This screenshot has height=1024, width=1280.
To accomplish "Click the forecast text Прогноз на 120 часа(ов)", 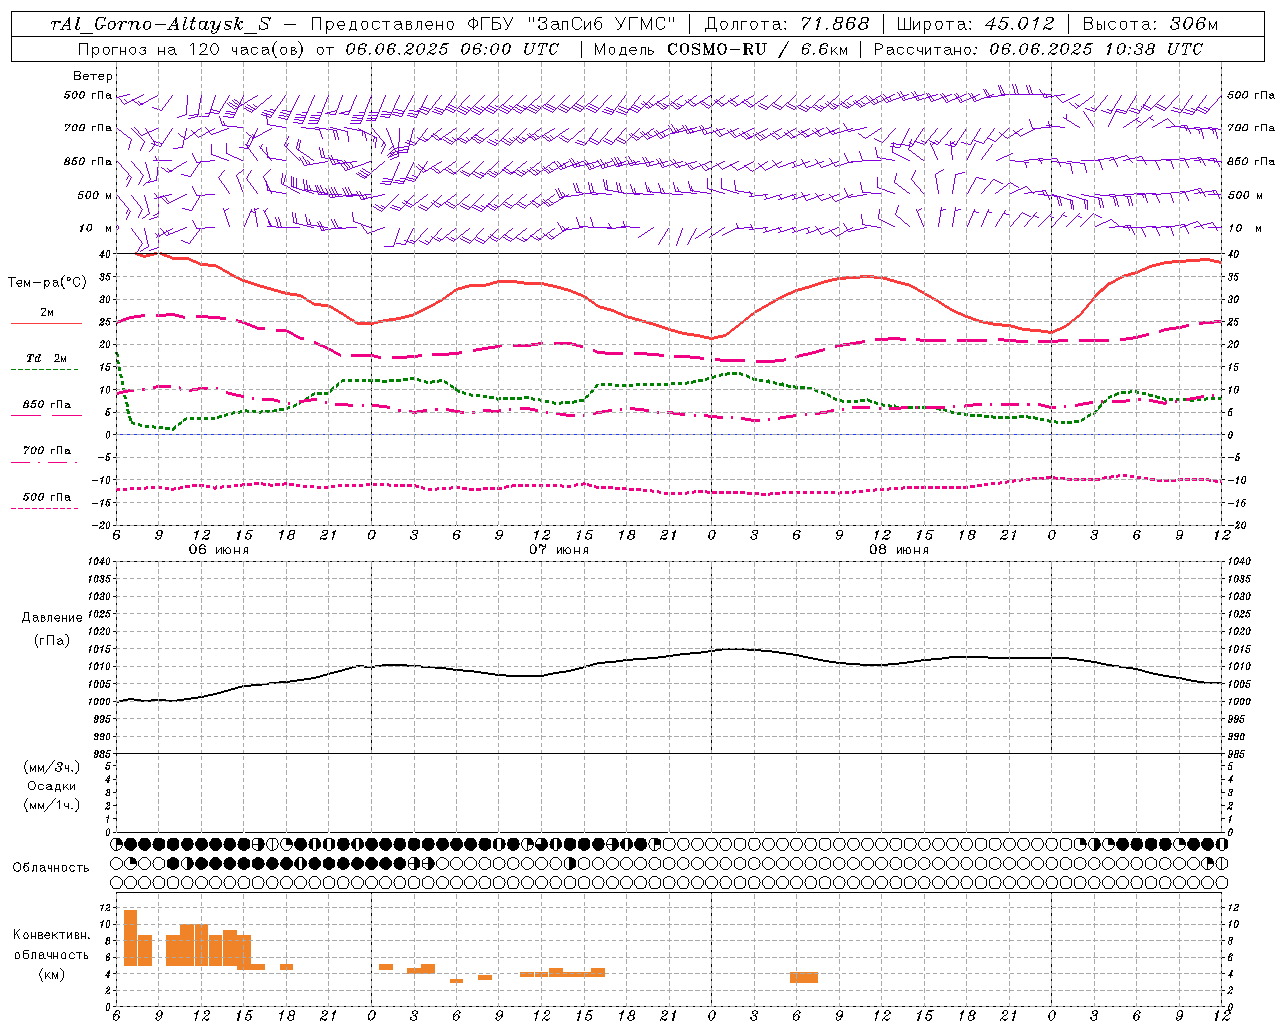I will point(191,48).
